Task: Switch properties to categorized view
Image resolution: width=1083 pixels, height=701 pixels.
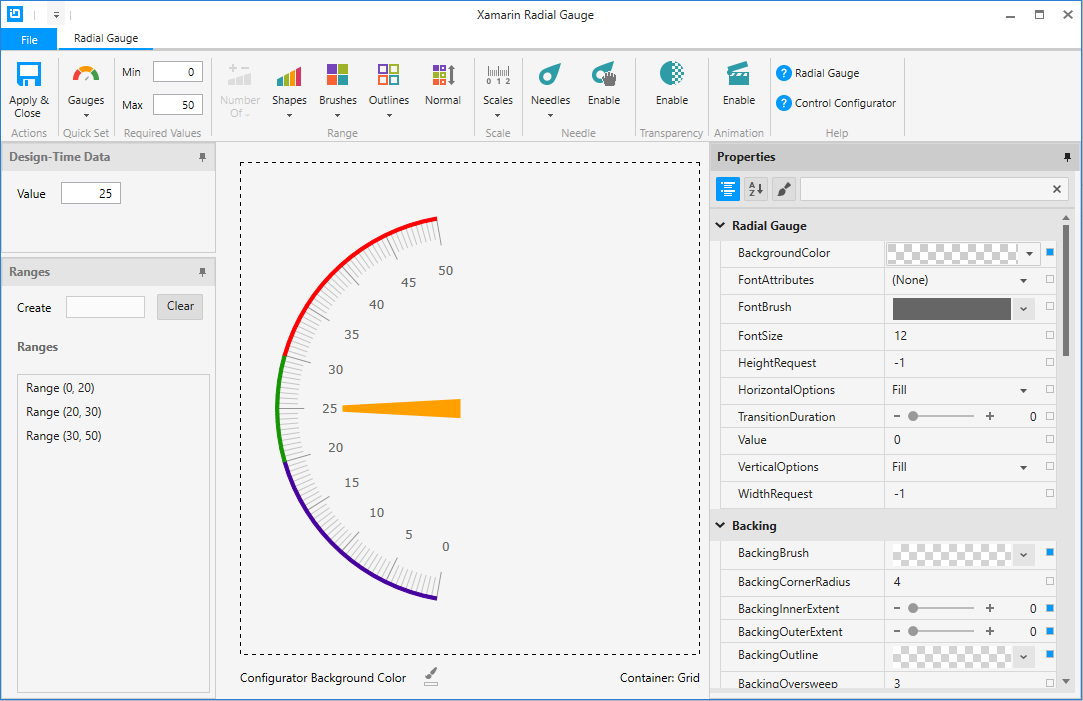Action: click(x=728, y=189)
